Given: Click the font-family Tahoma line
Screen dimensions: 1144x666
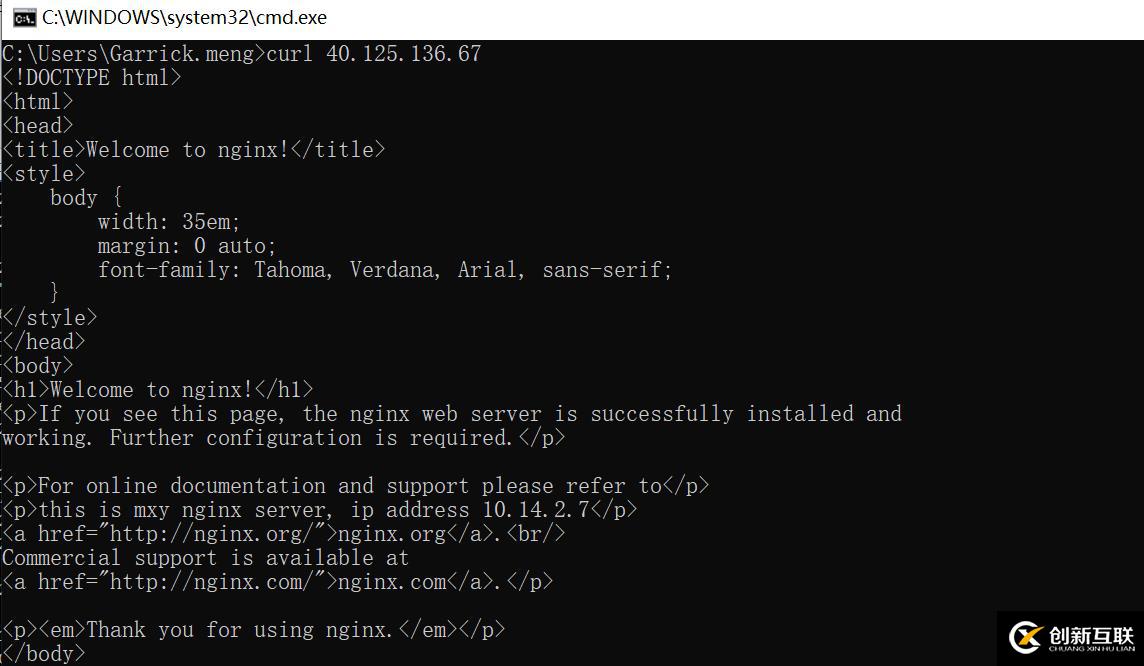Looking at the screenshot, I should [384, 270].
